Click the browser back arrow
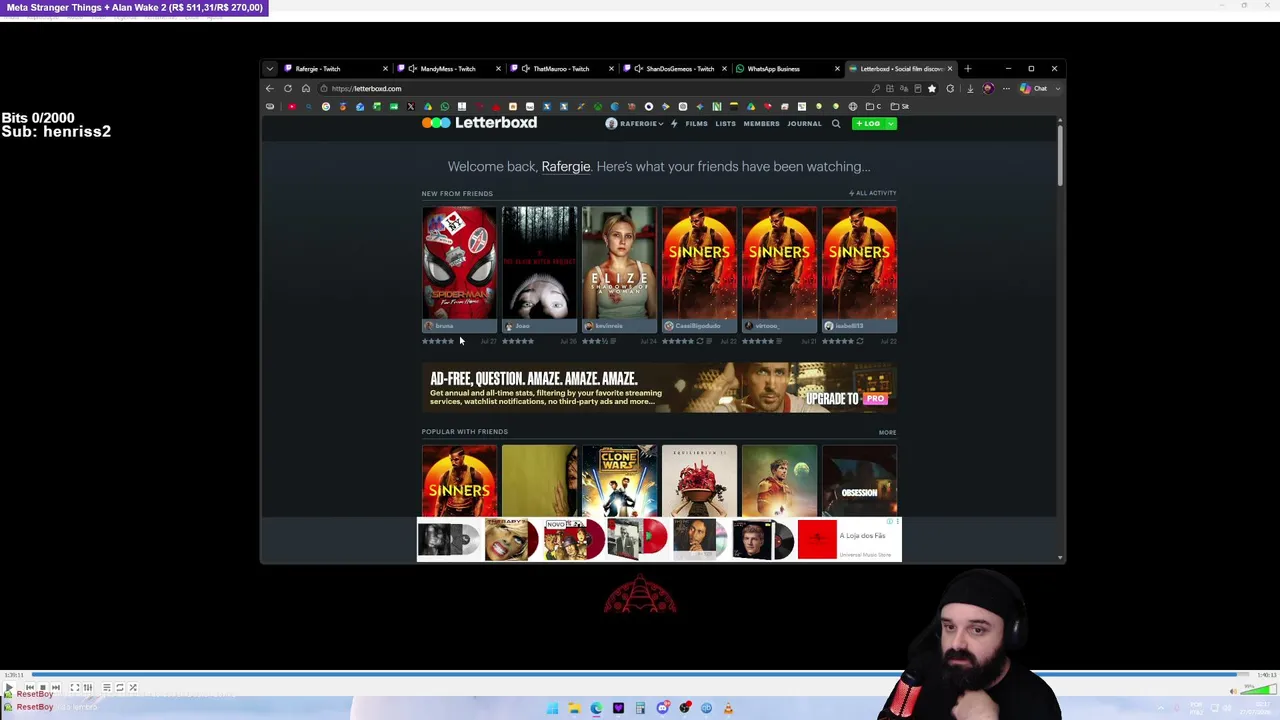The image size is (1280, 720). 269,88
